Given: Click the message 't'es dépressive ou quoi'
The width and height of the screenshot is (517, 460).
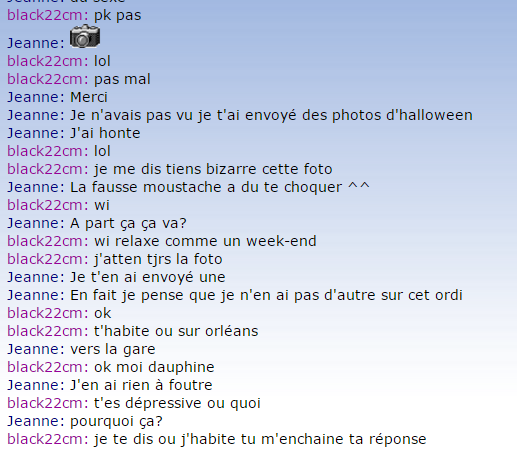Looking at the screenshot, I should 177,403.
